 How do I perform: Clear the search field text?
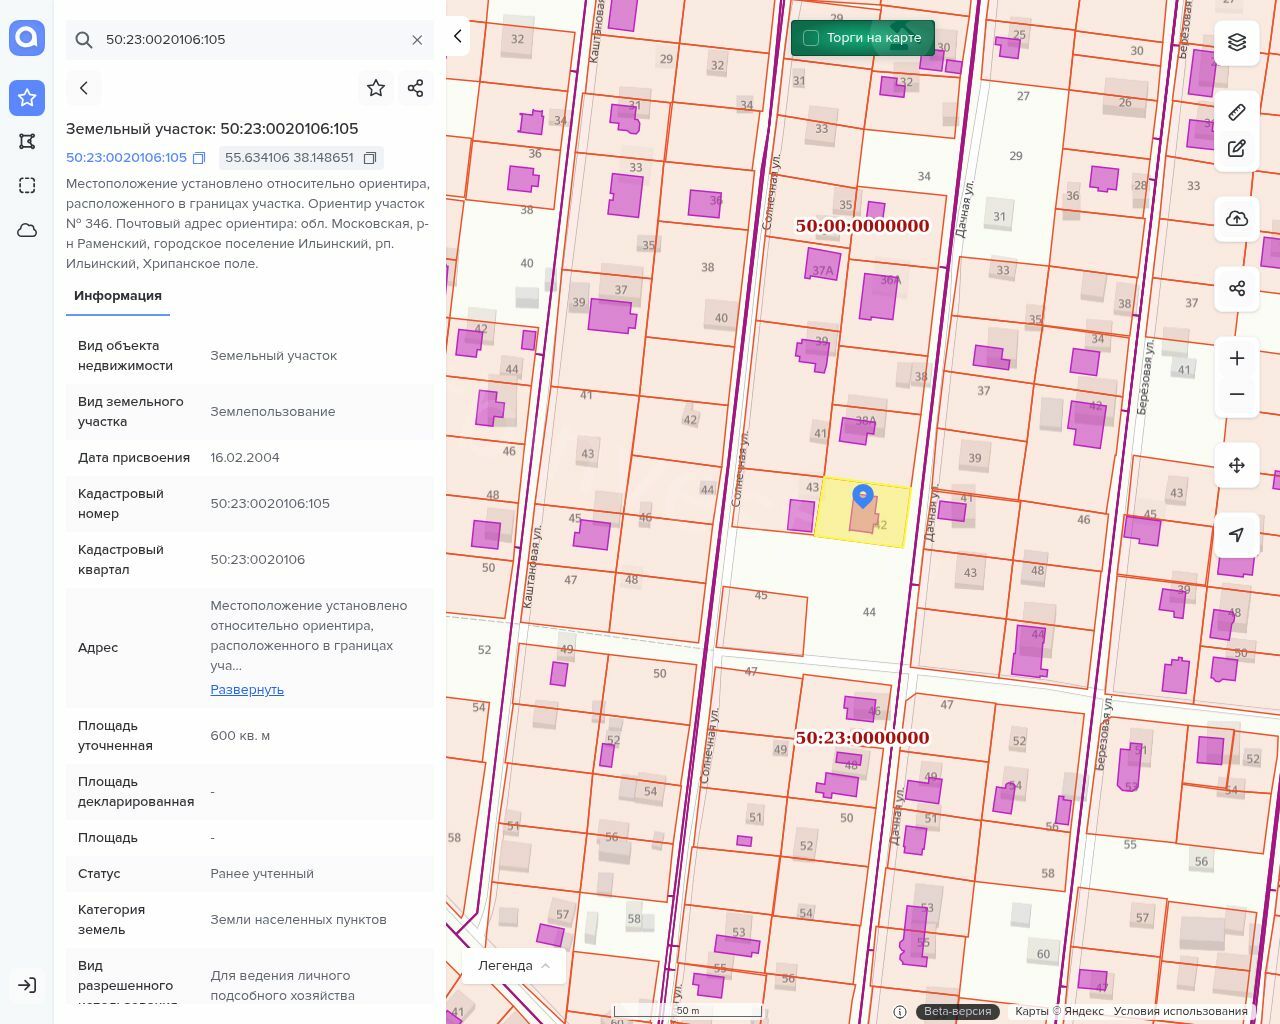click(x=417, y=40)
